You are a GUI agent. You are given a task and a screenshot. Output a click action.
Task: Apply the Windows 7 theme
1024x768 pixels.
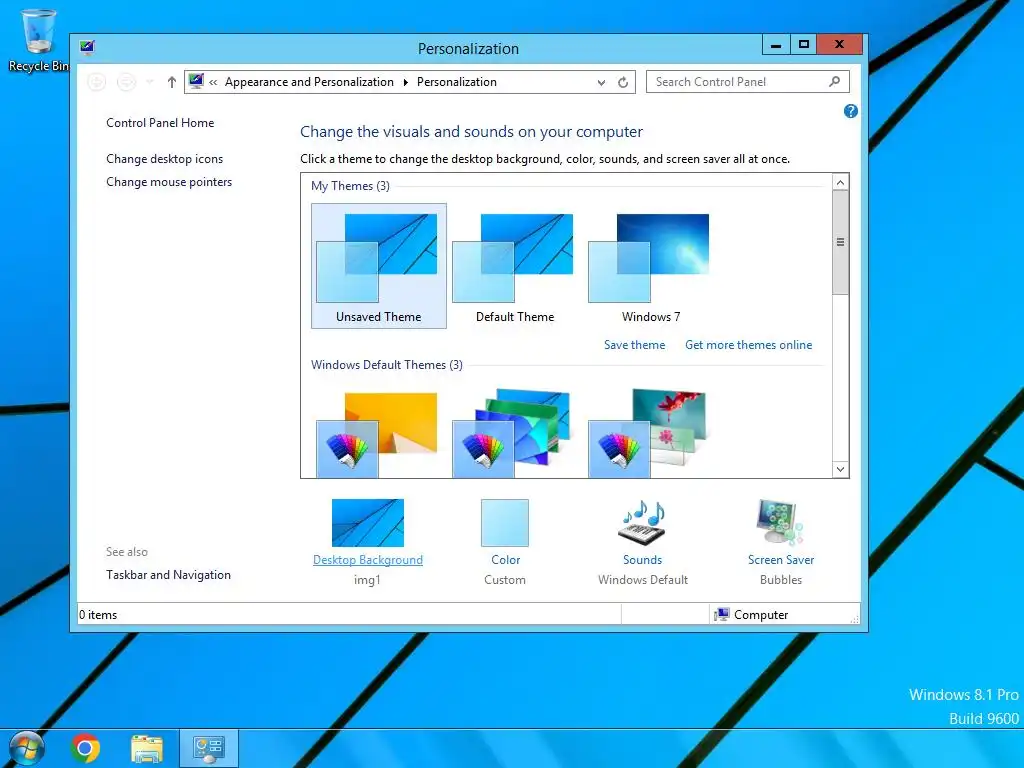(650, 266)
